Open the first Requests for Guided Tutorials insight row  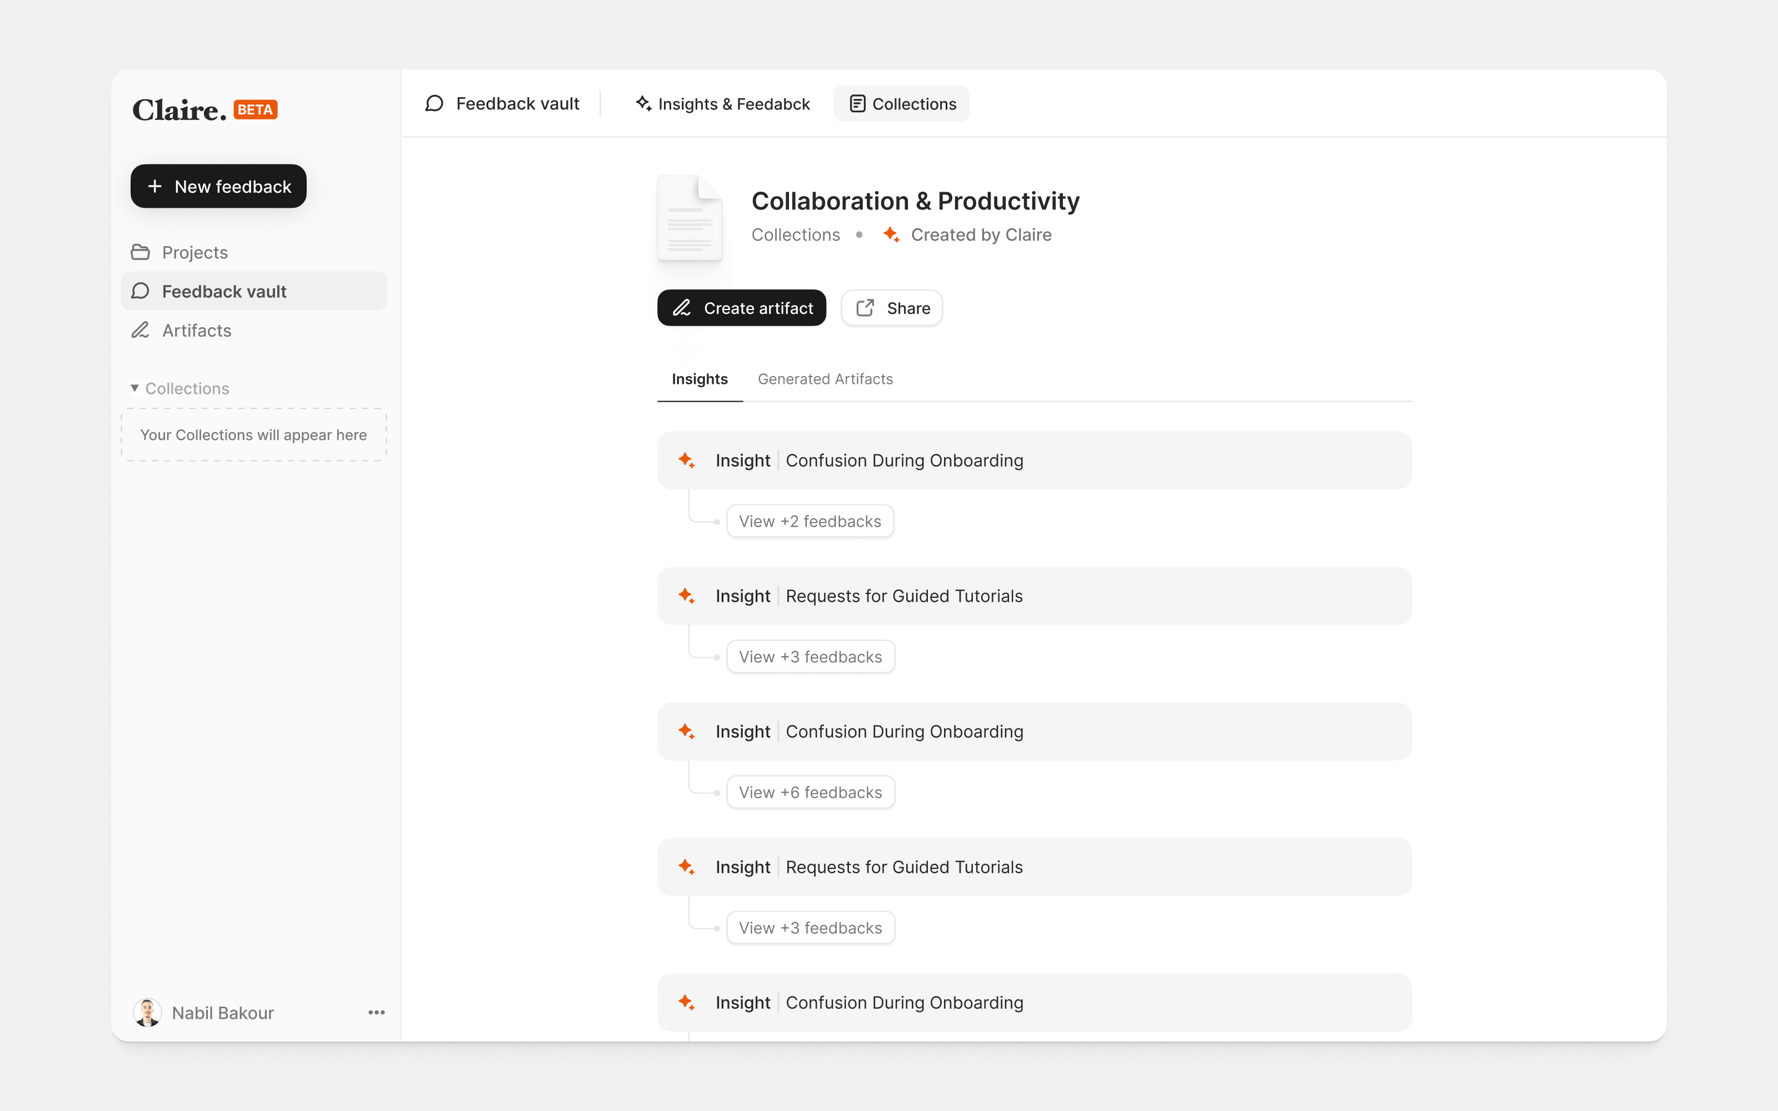[x=1034, y=596]
